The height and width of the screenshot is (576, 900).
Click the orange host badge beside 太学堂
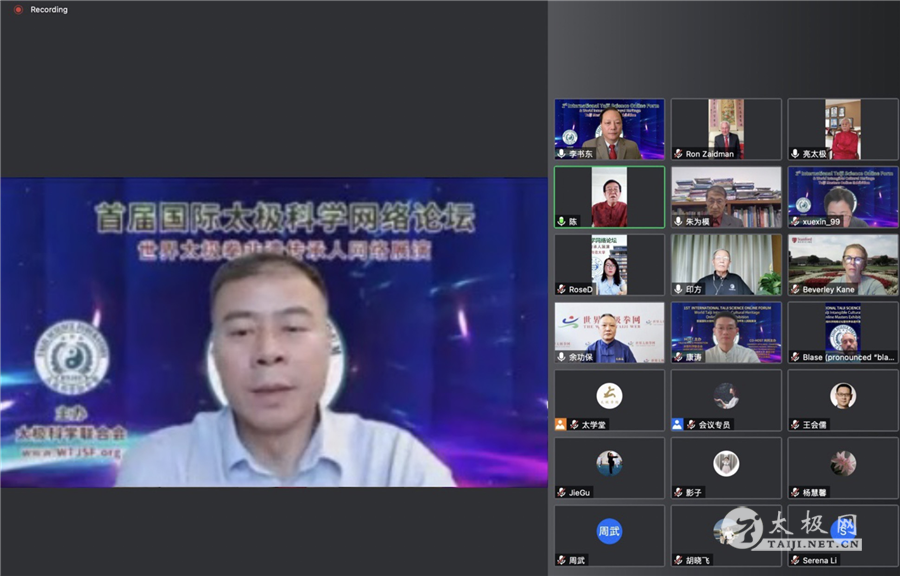pos(562,425)
